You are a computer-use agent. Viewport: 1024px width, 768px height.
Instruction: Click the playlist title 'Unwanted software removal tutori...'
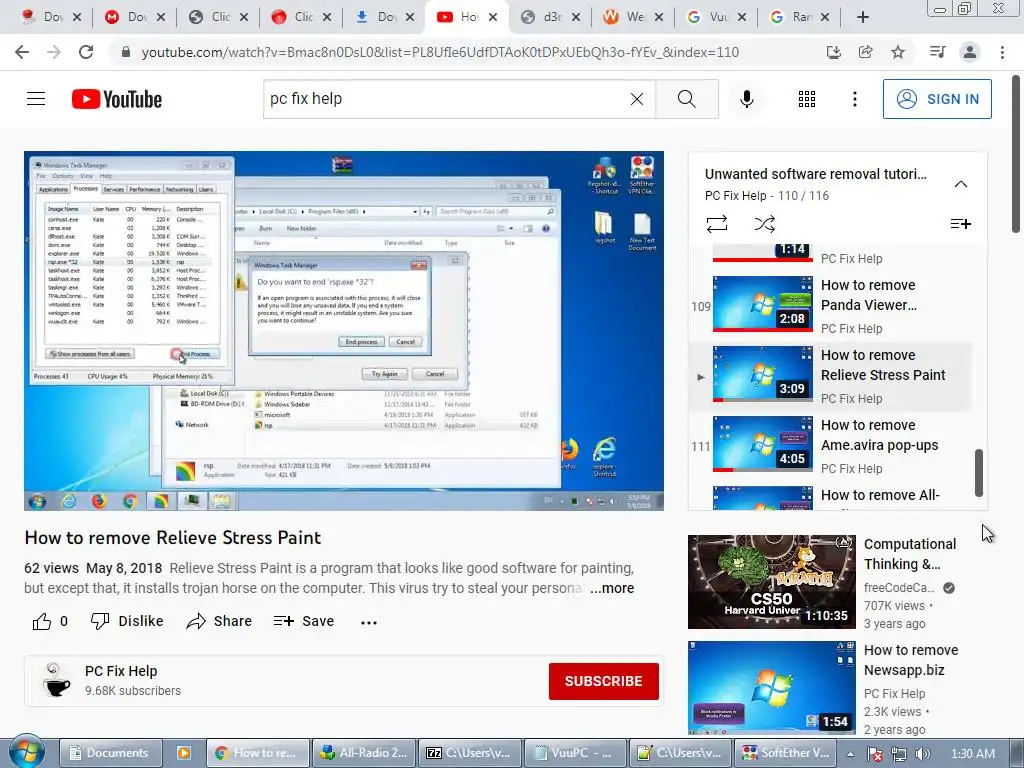(816, 174)
